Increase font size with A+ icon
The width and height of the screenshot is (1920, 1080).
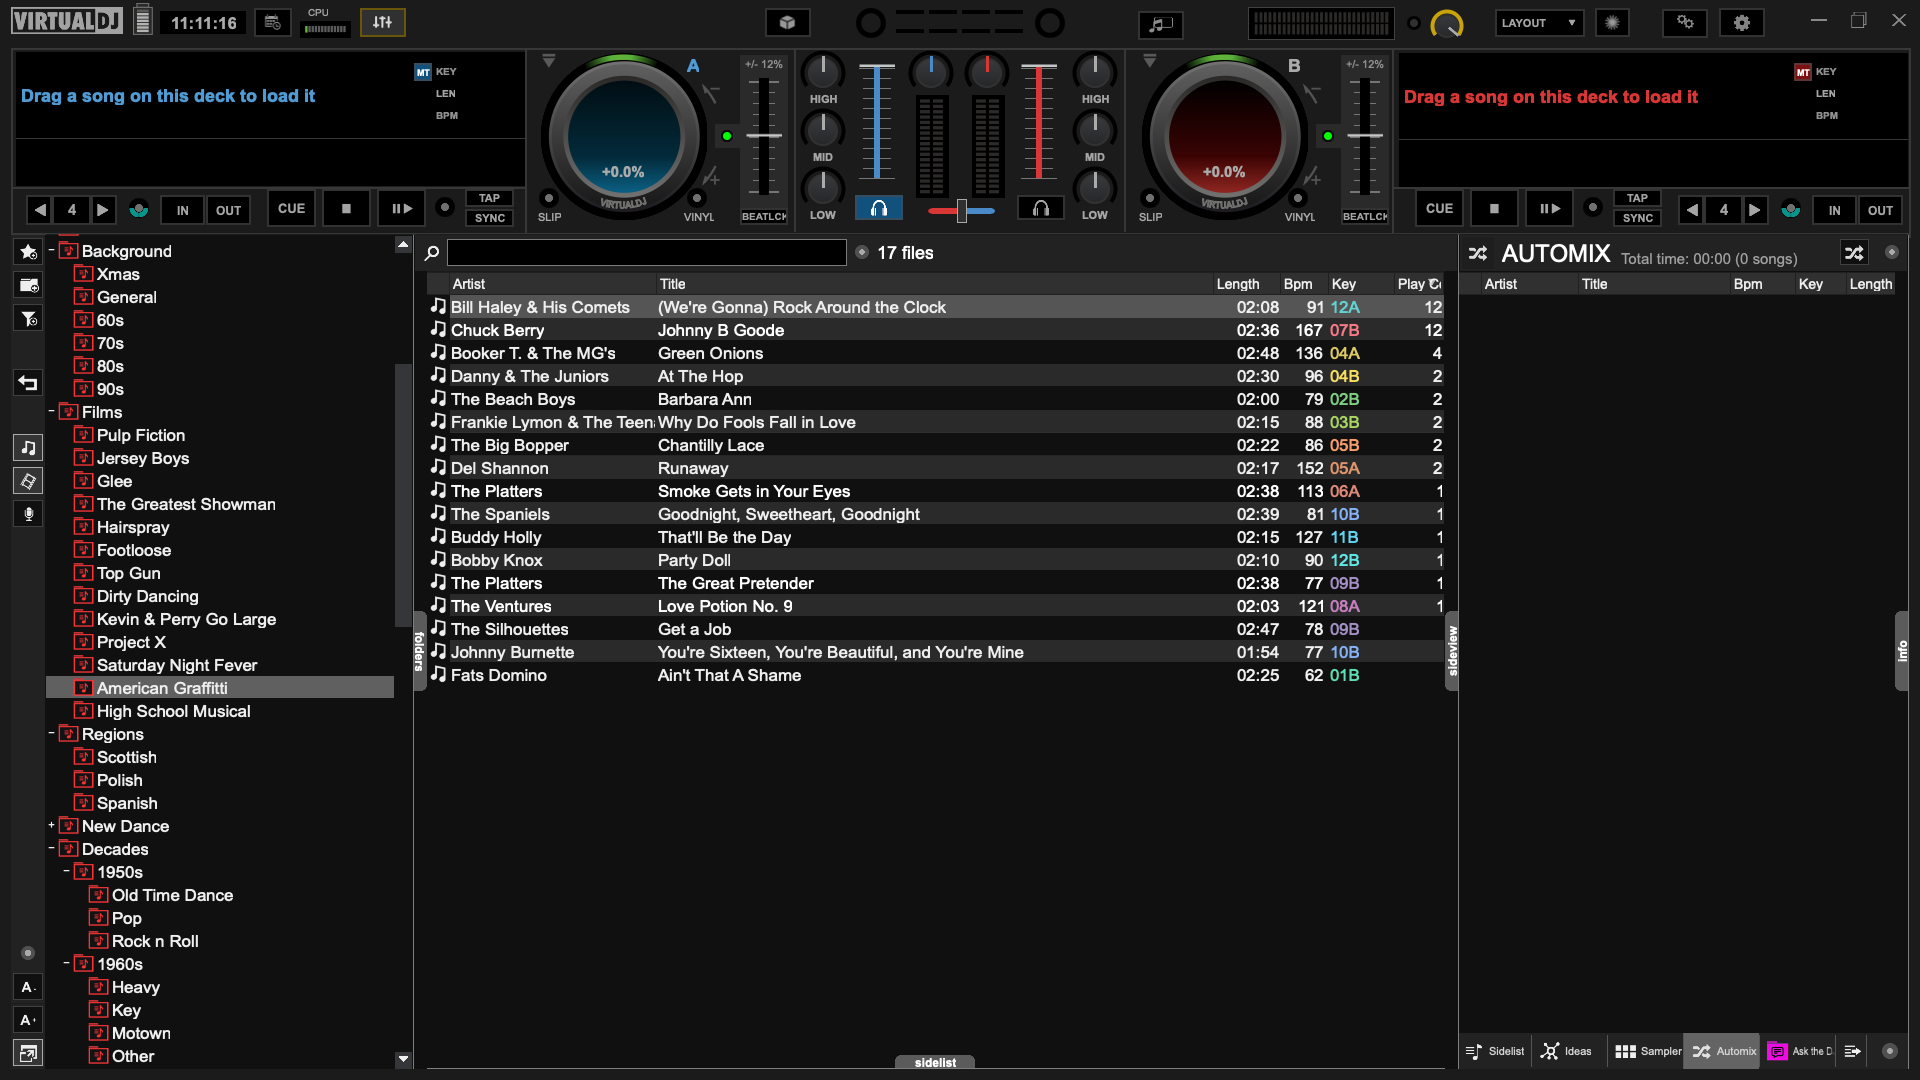point(28,1020)
